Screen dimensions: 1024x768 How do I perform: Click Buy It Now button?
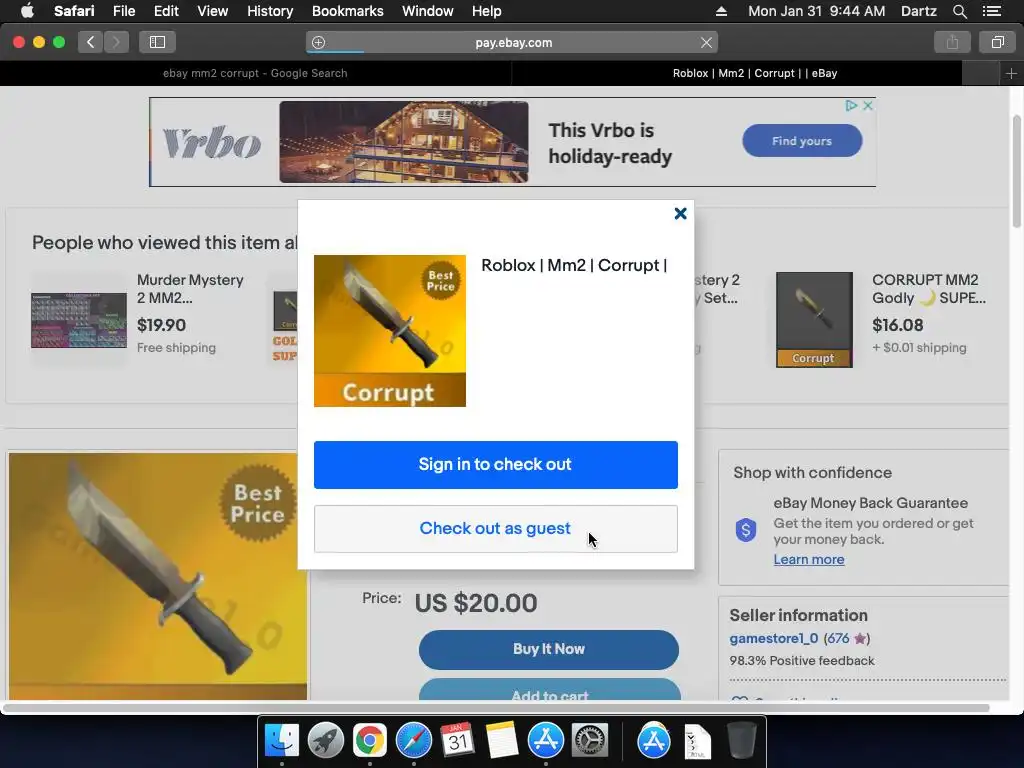coord(549,649)
